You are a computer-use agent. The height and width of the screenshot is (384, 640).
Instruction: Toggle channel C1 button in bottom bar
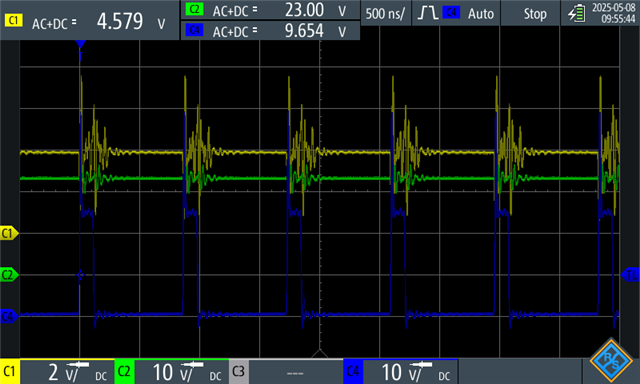tap(10, 371)
